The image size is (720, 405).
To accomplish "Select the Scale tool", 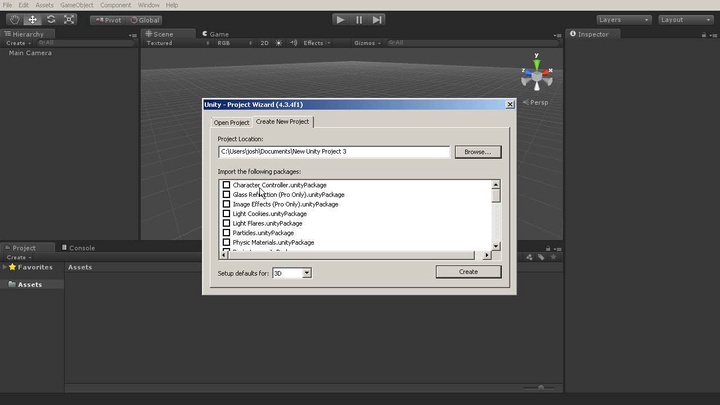I will (x=69, y=19).
